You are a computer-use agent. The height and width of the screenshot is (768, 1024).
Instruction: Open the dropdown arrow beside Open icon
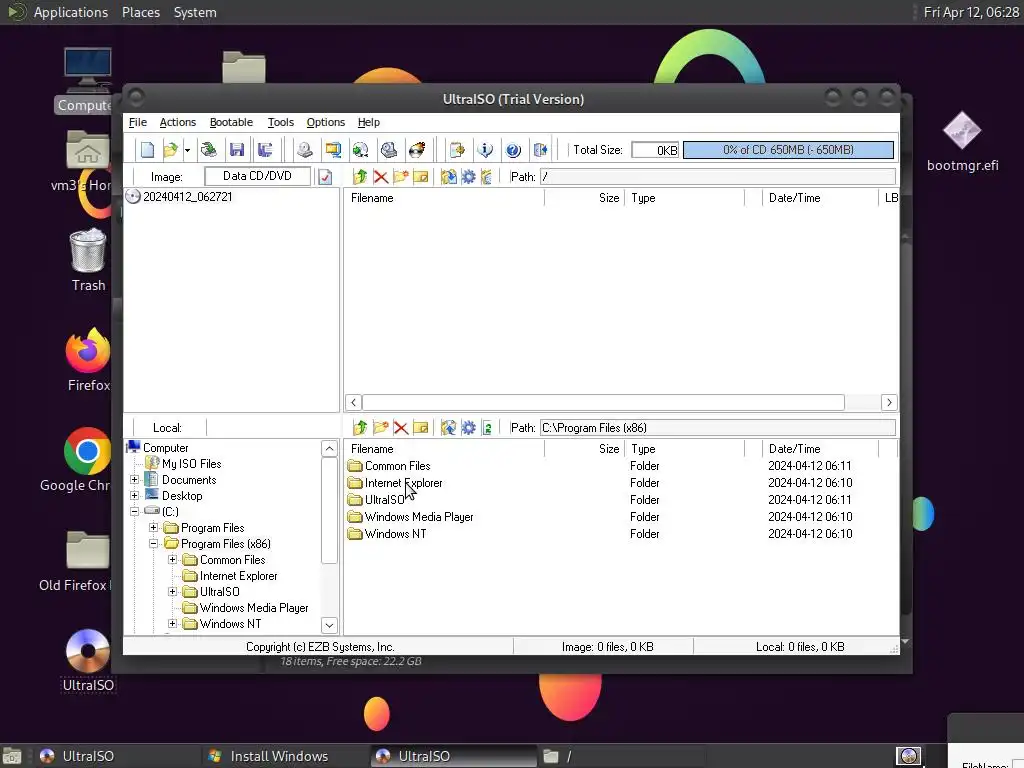tap(187, 150)
